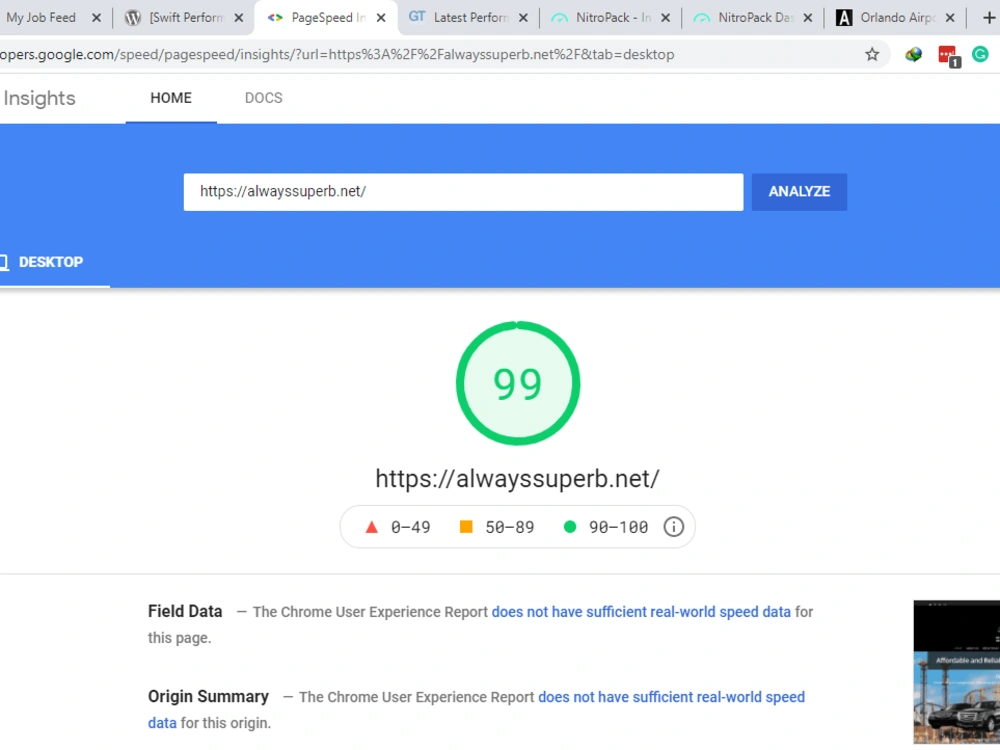Open the Grammarly extension icon
Viewport: 1000px width, 750px height.
click(x=980, y=55)
